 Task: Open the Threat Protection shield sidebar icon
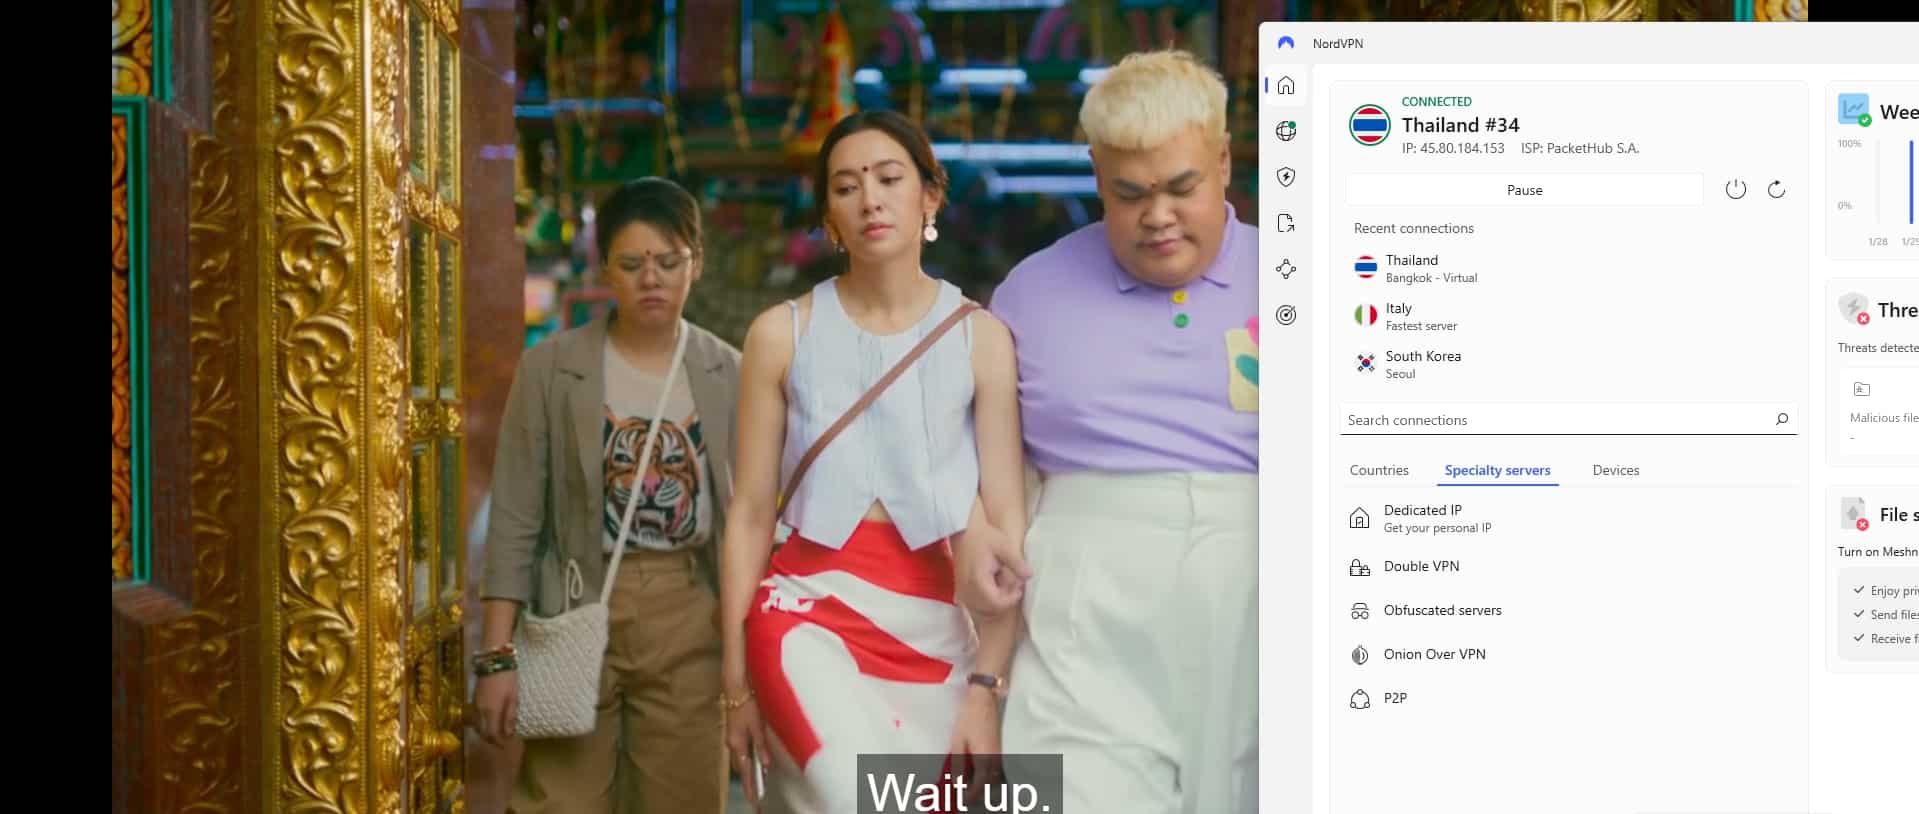point(1286,177)
